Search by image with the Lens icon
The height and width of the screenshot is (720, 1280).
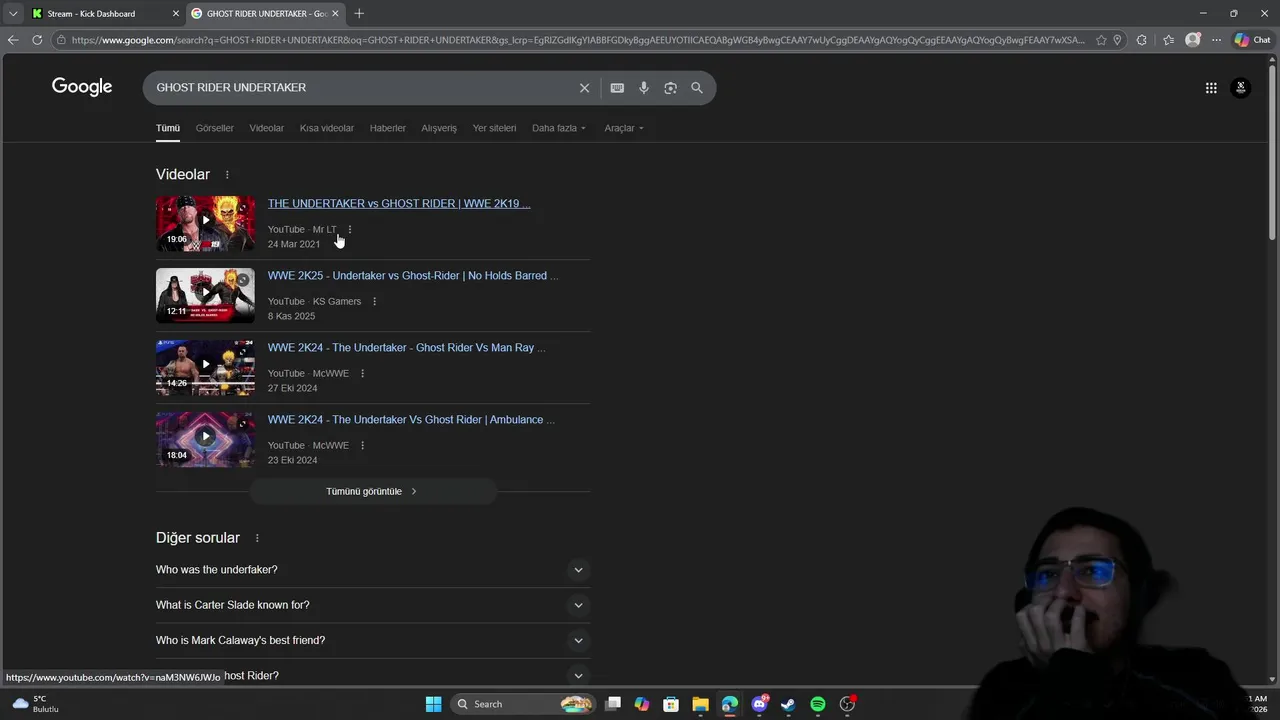[670, 88]
